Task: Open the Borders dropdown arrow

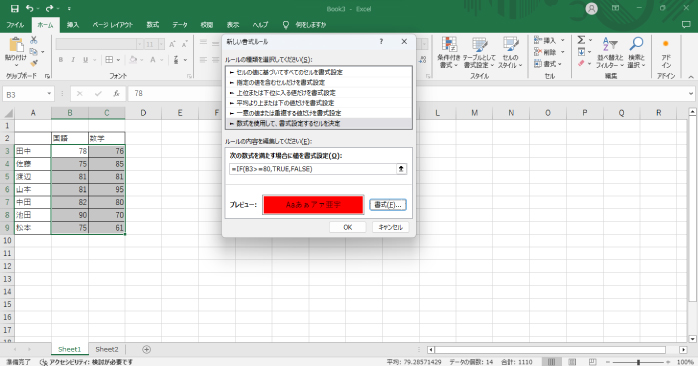Action: pyautogui.click(x=118, y=60)
